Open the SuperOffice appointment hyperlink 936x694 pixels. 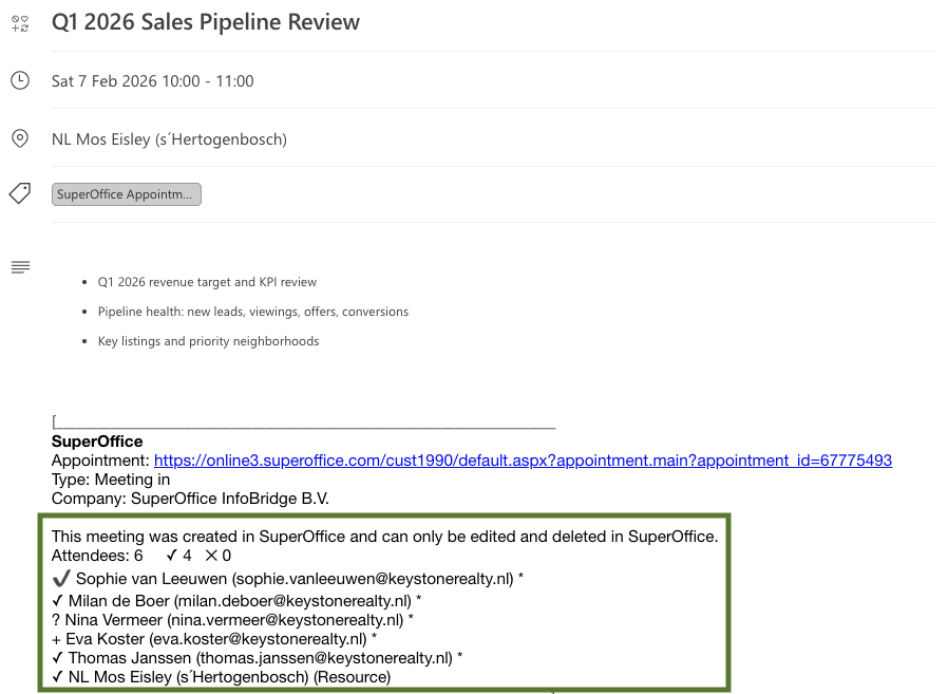(522, 460)
